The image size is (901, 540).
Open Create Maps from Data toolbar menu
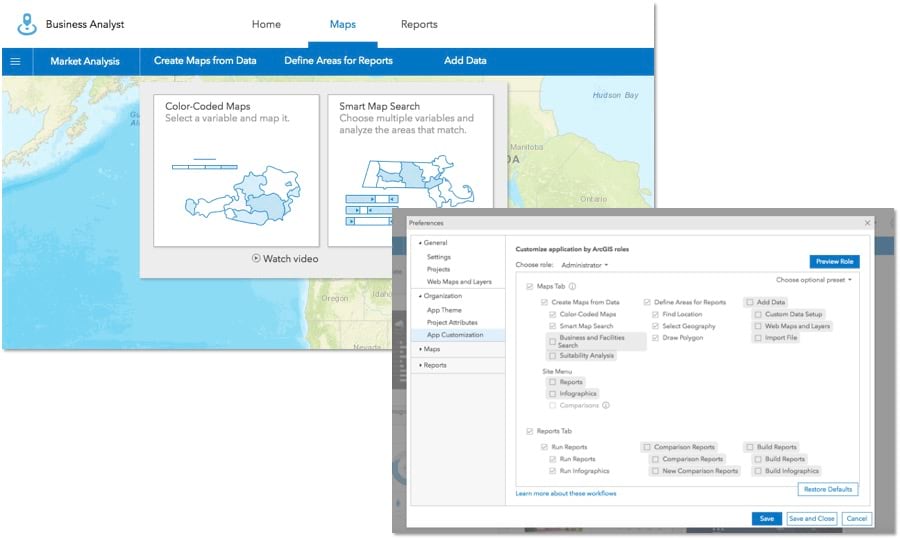[205, 61]
